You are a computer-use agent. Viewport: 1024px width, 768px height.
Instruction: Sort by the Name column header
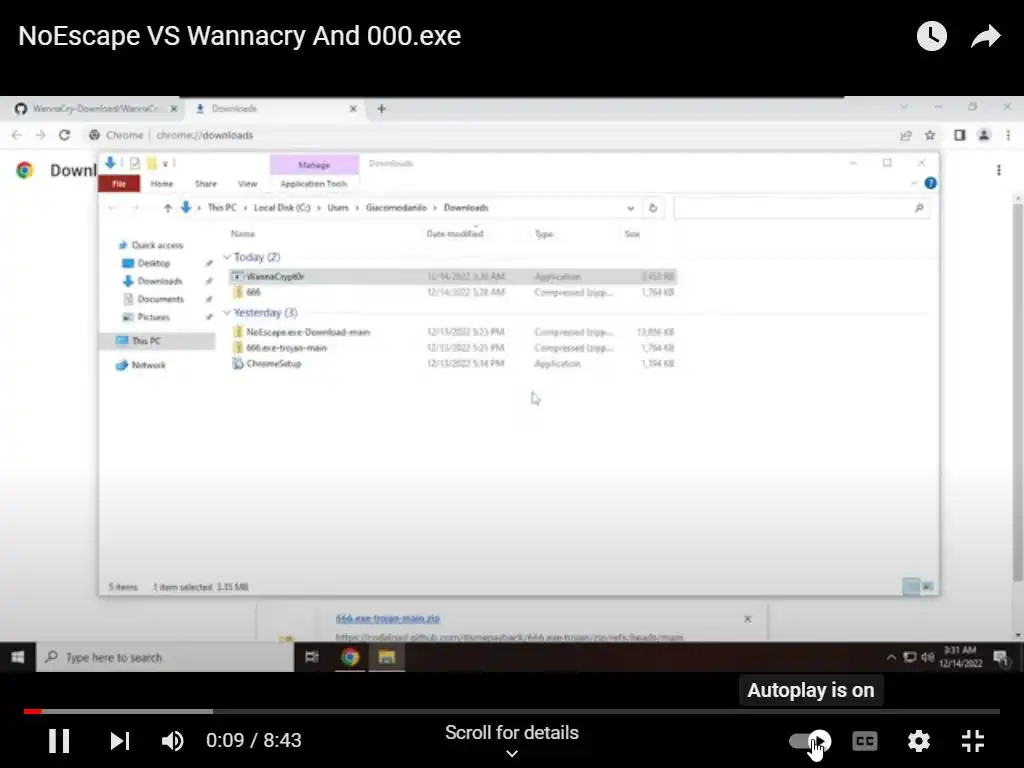(x=242, y=234)
